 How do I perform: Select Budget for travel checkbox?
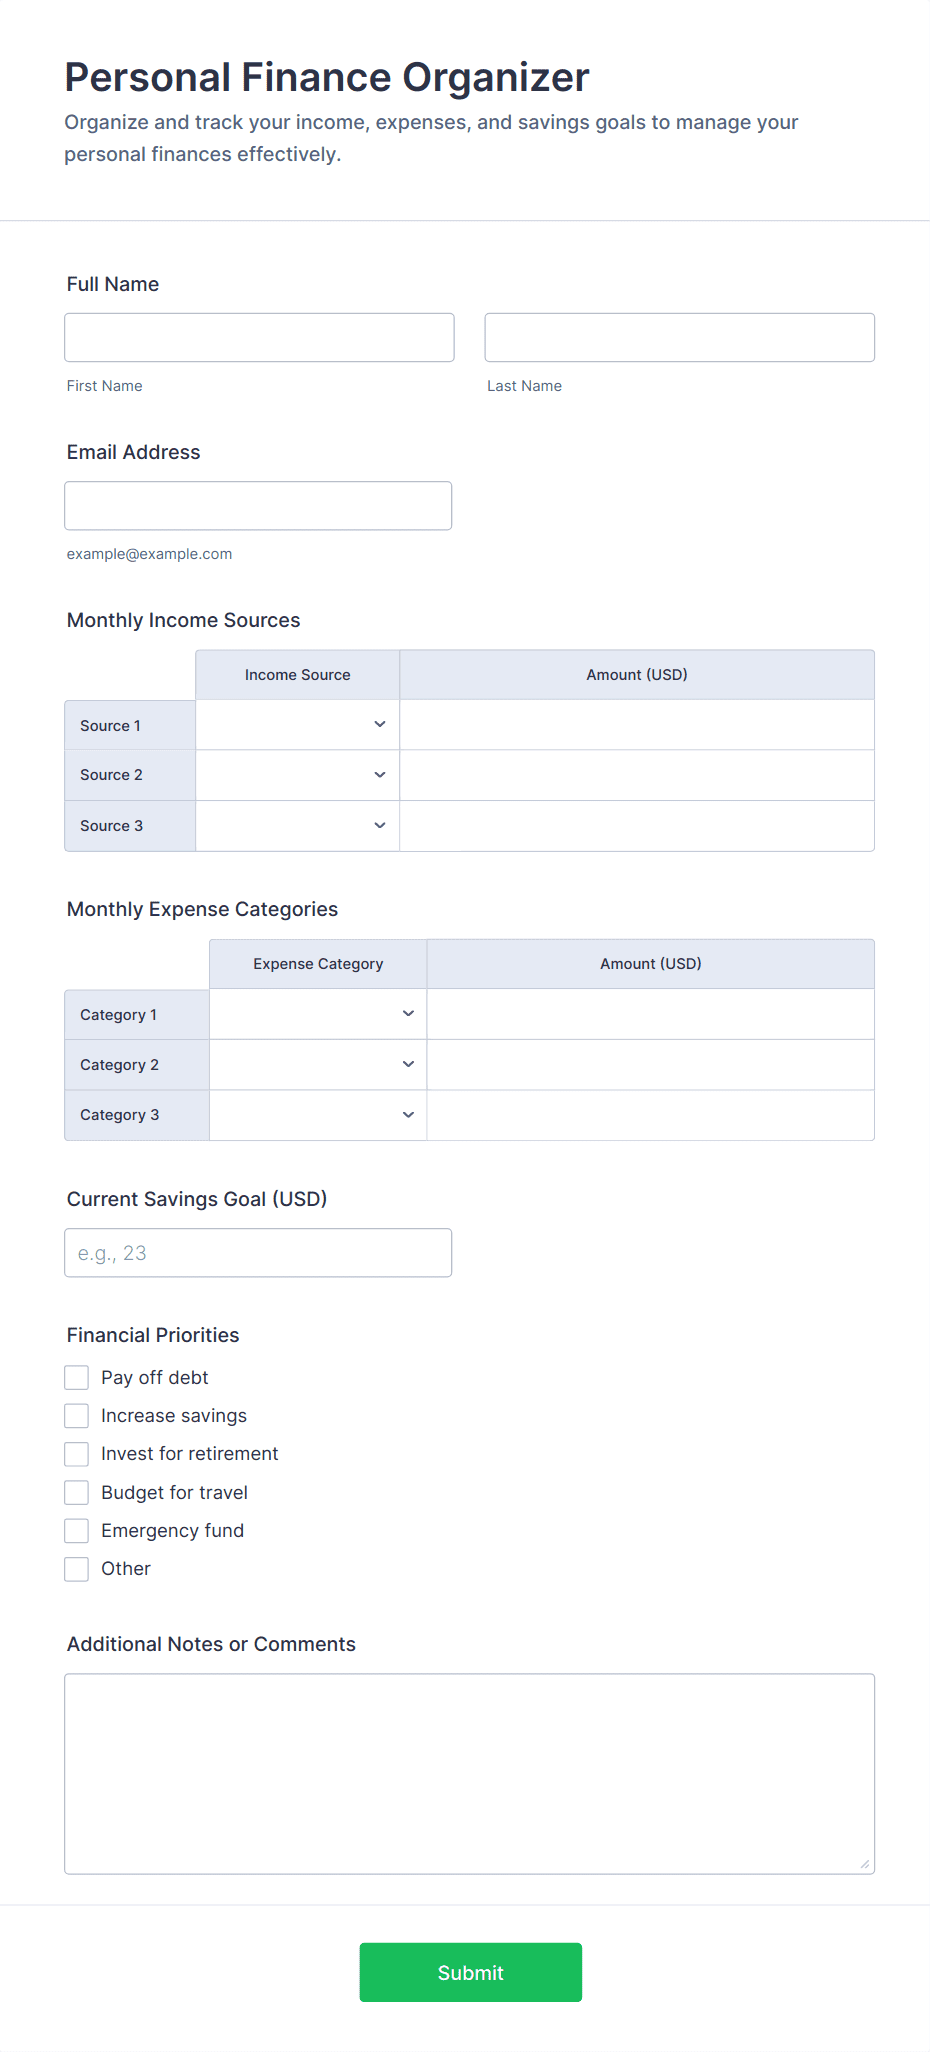click(x=77, y=1493)
